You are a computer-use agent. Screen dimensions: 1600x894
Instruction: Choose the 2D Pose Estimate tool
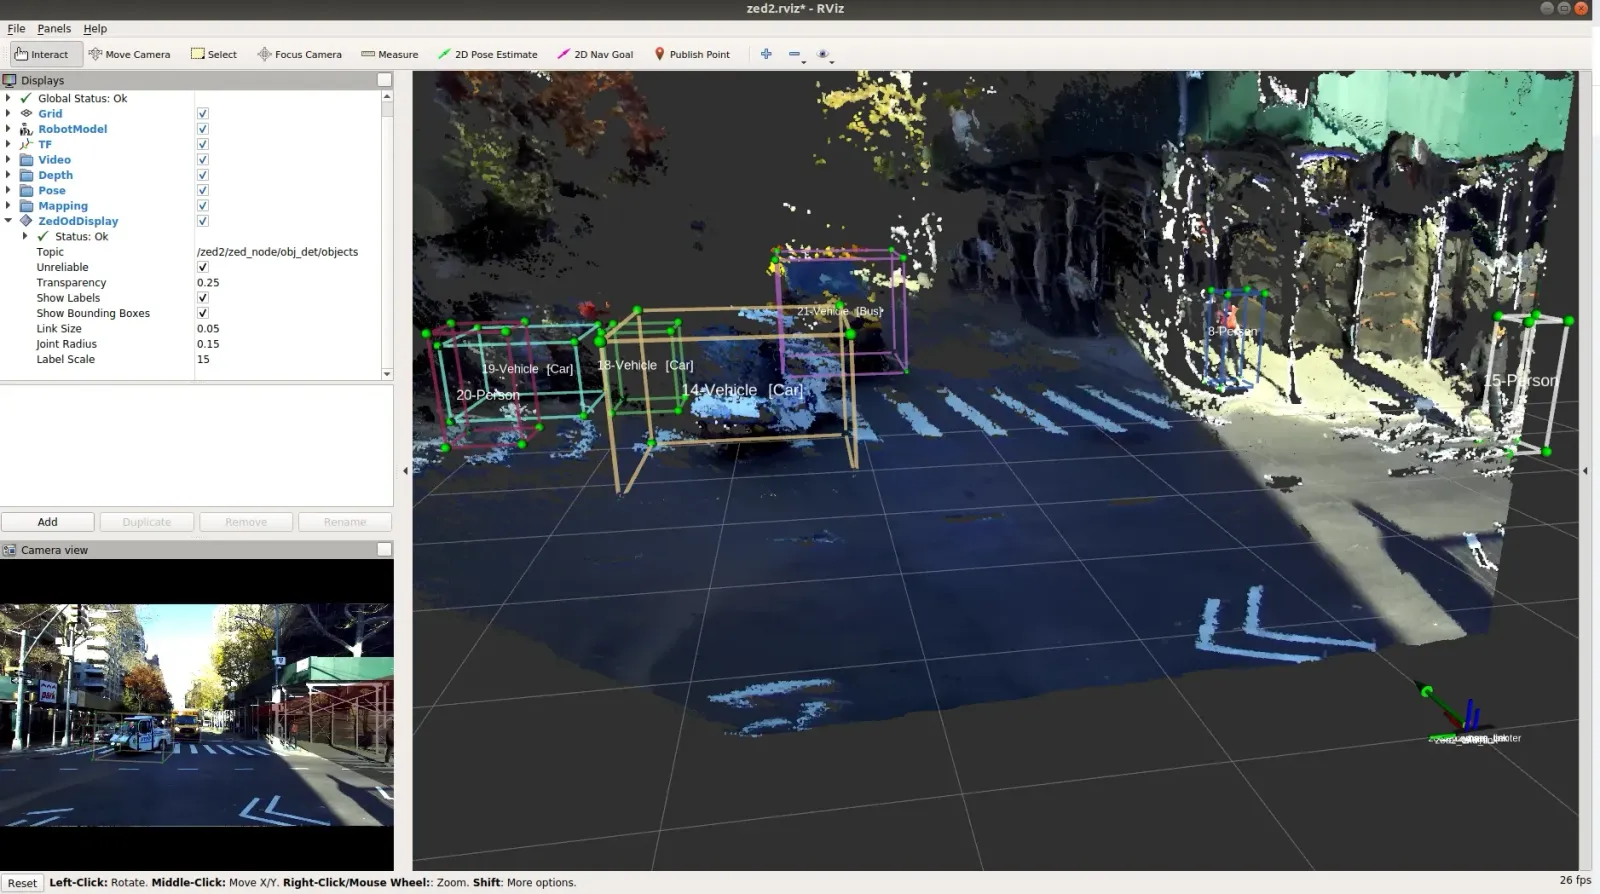(487, 54)
